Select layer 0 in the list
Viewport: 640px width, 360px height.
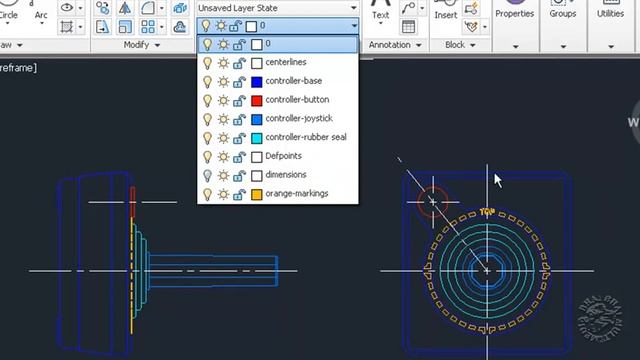278,44
